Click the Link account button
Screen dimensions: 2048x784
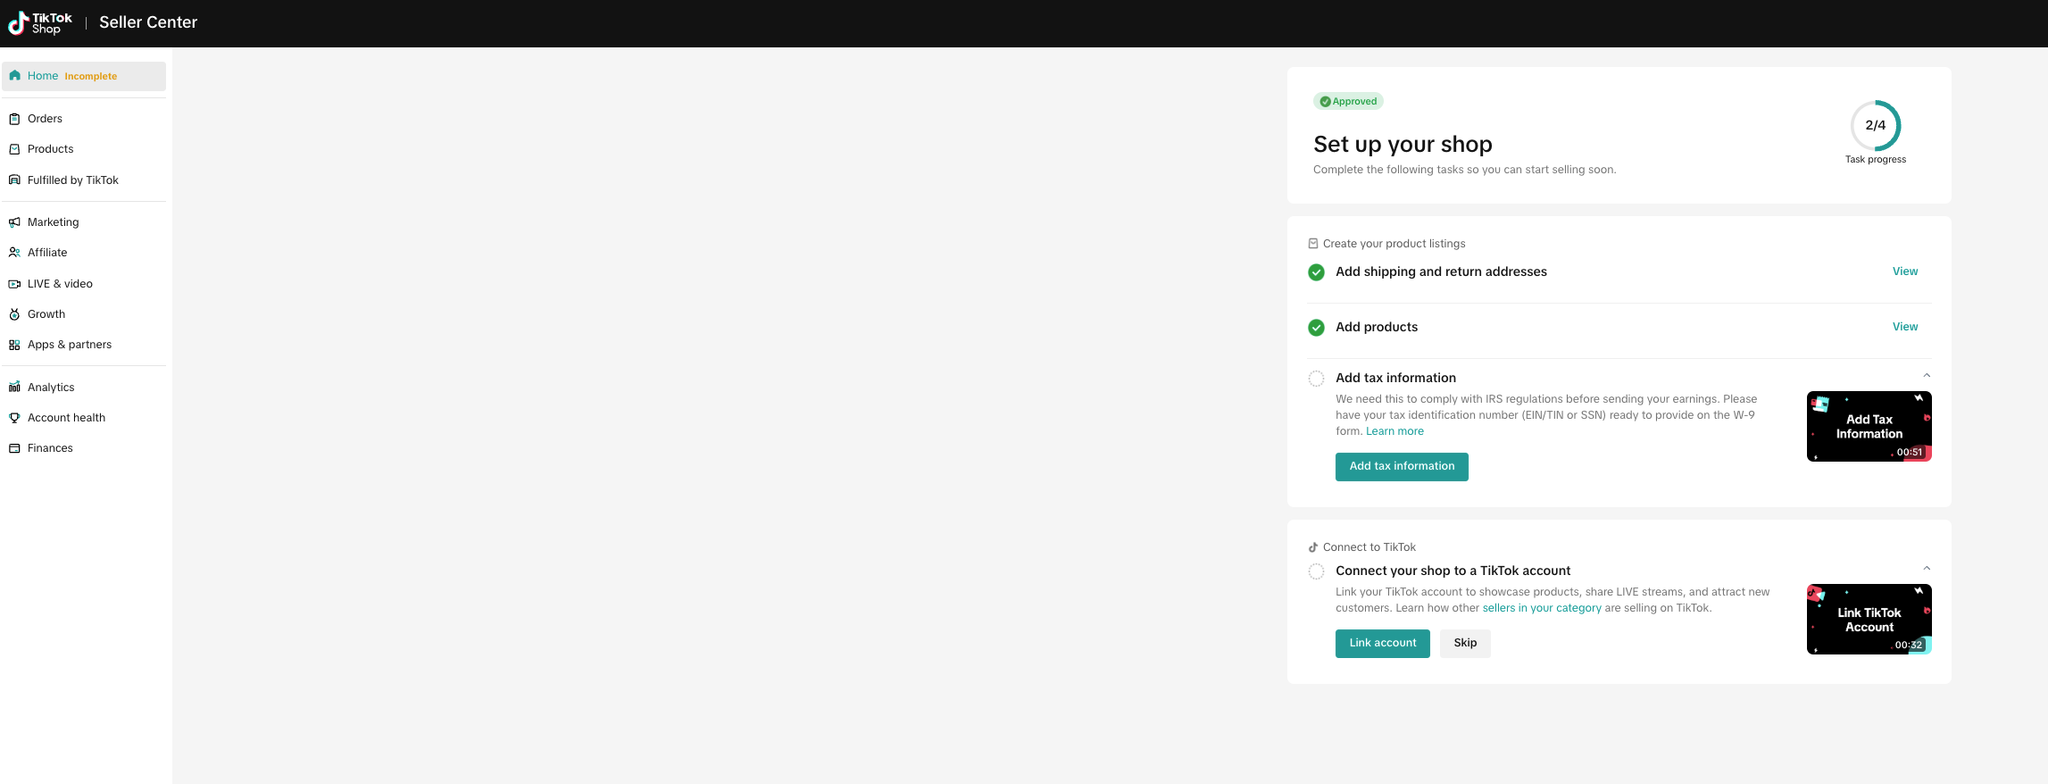click(x=1382, y=644)
